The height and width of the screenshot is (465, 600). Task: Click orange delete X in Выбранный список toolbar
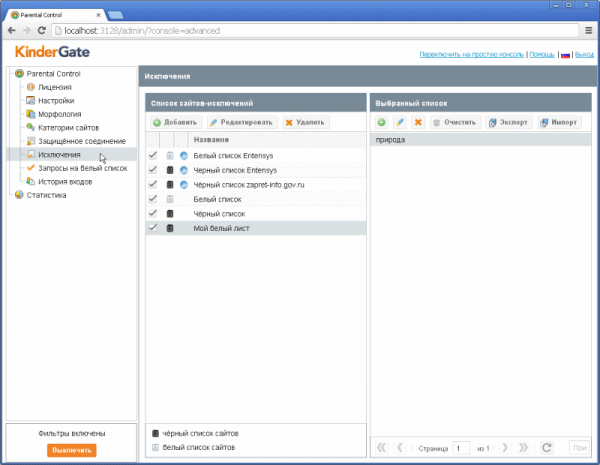click(x=418, y=122)
